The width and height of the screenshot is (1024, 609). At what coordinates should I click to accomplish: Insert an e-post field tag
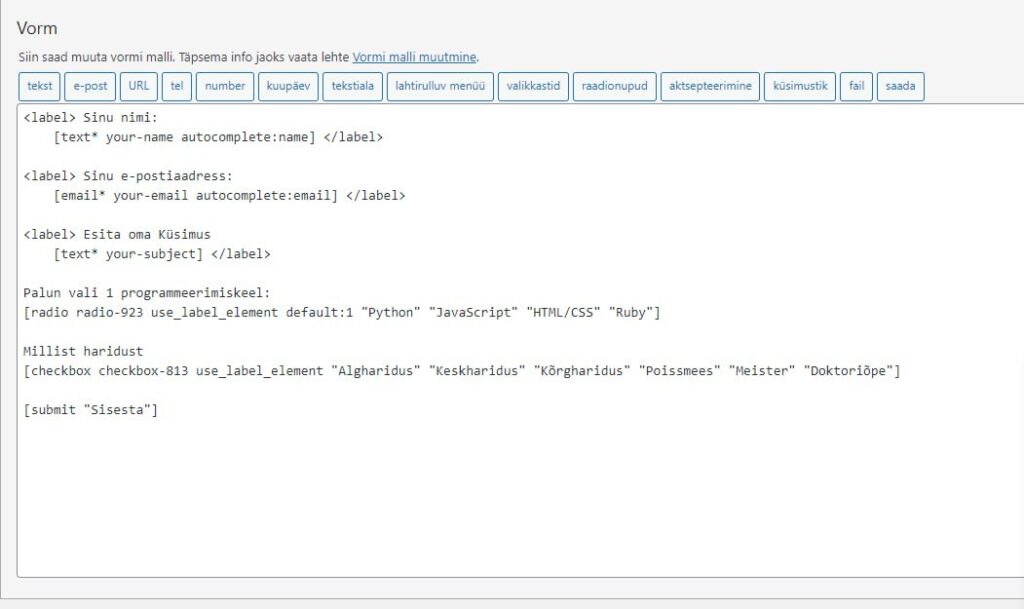[x=91, y=86]
